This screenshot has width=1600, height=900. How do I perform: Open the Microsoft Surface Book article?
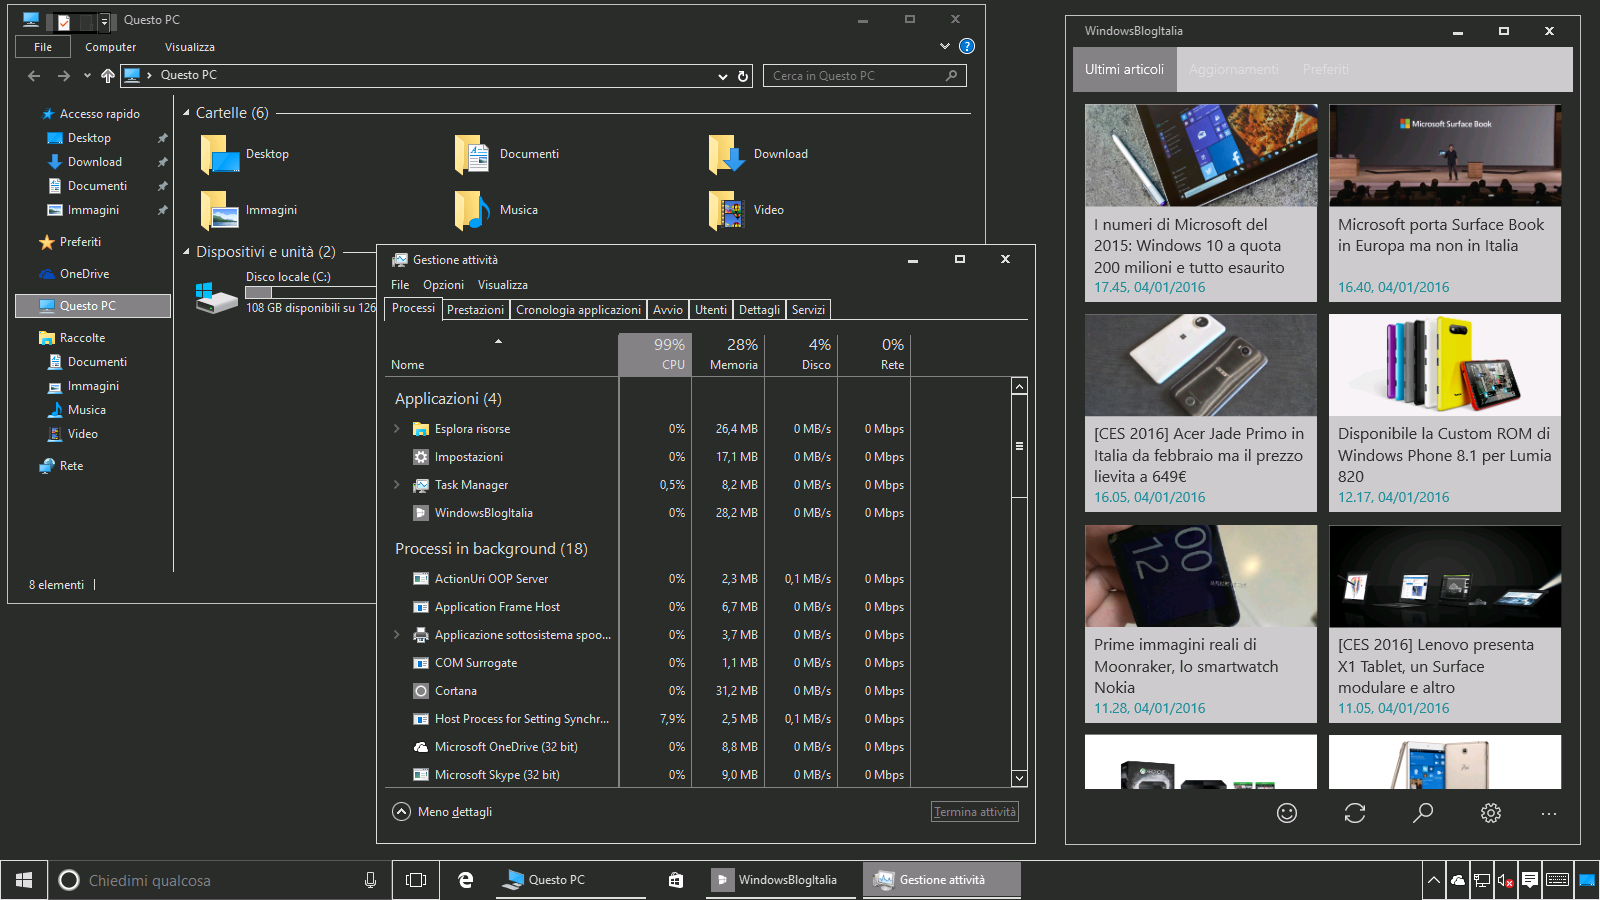pos(1445,203)
